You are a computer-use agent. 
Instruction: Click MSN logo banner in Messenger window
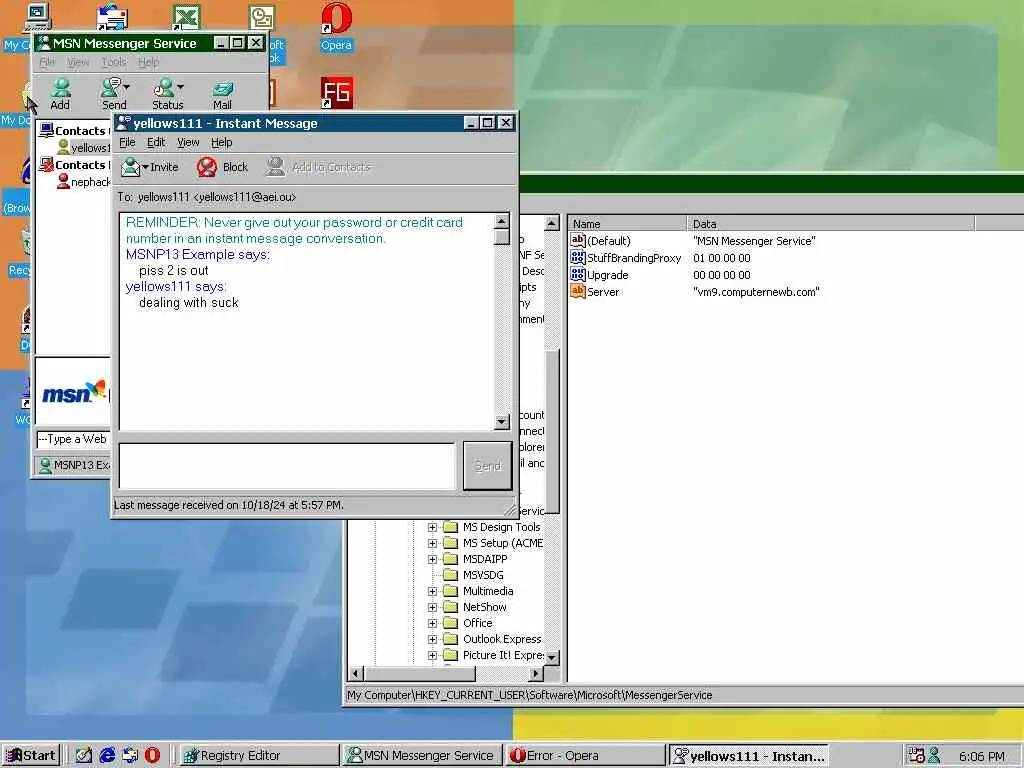coord(73,392)
